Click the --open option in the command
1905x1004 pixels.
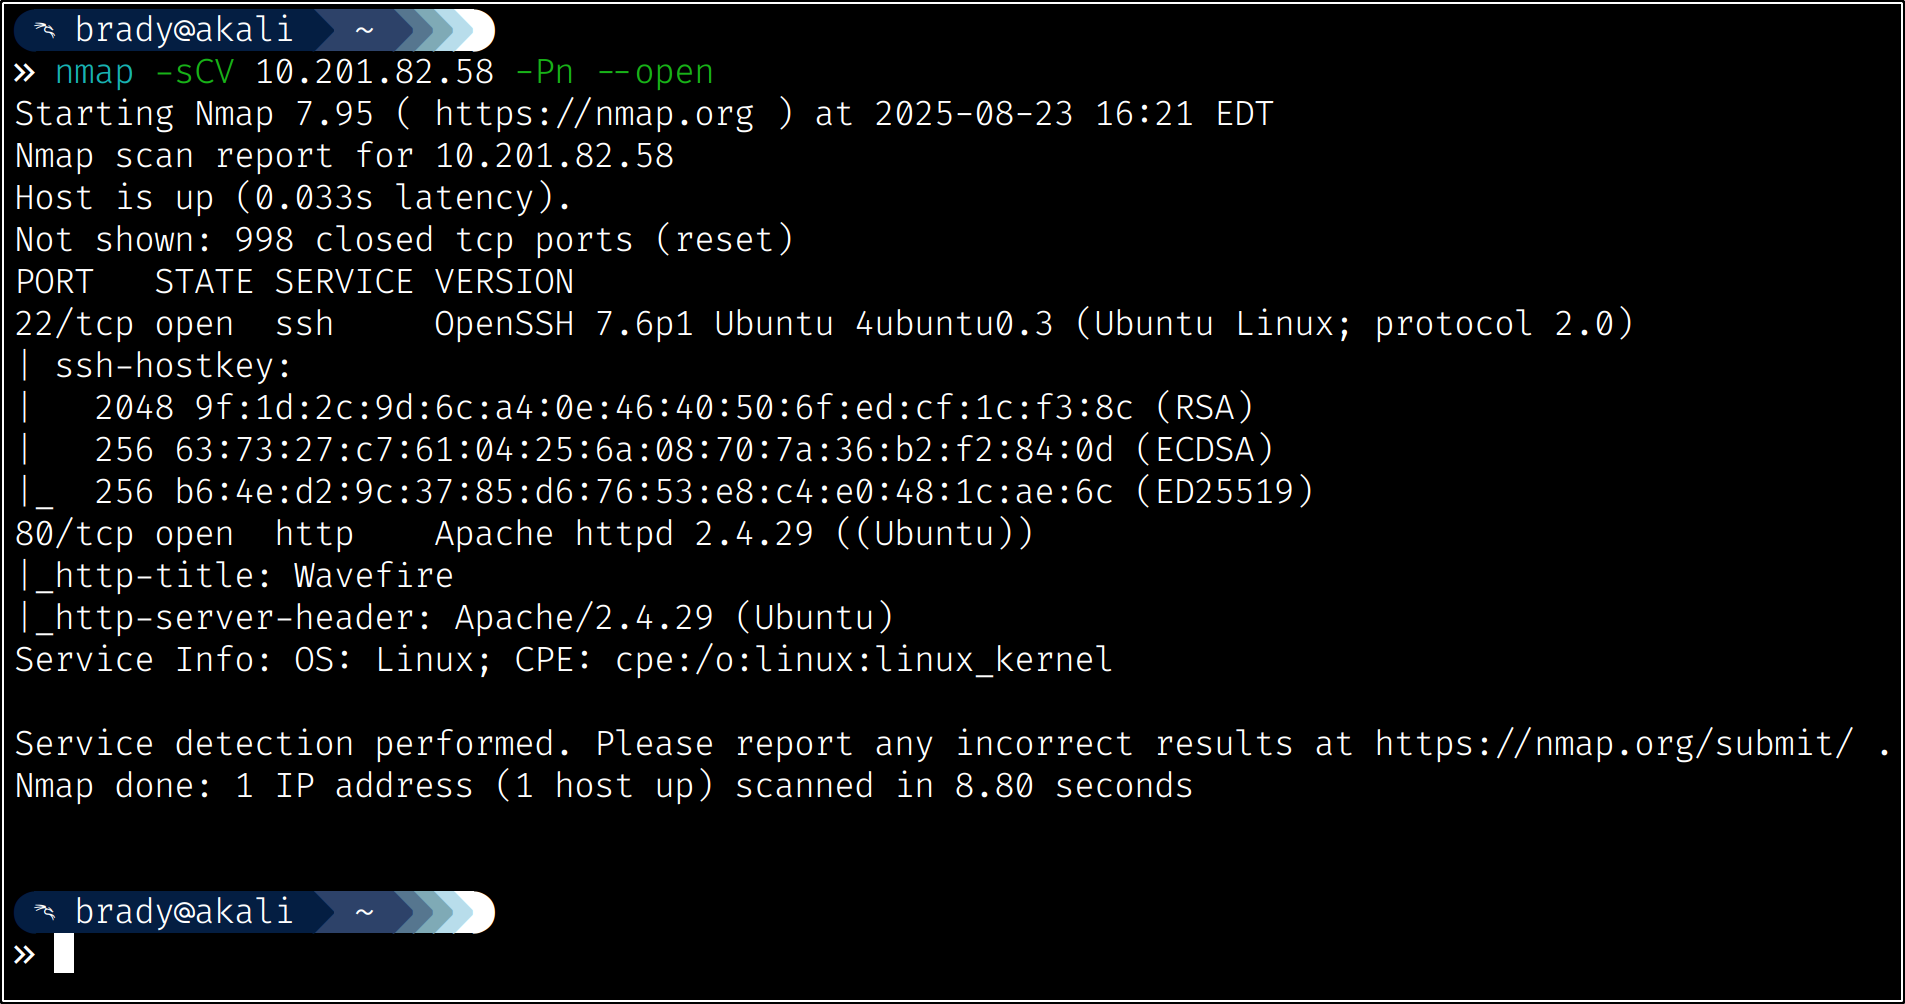655,72
